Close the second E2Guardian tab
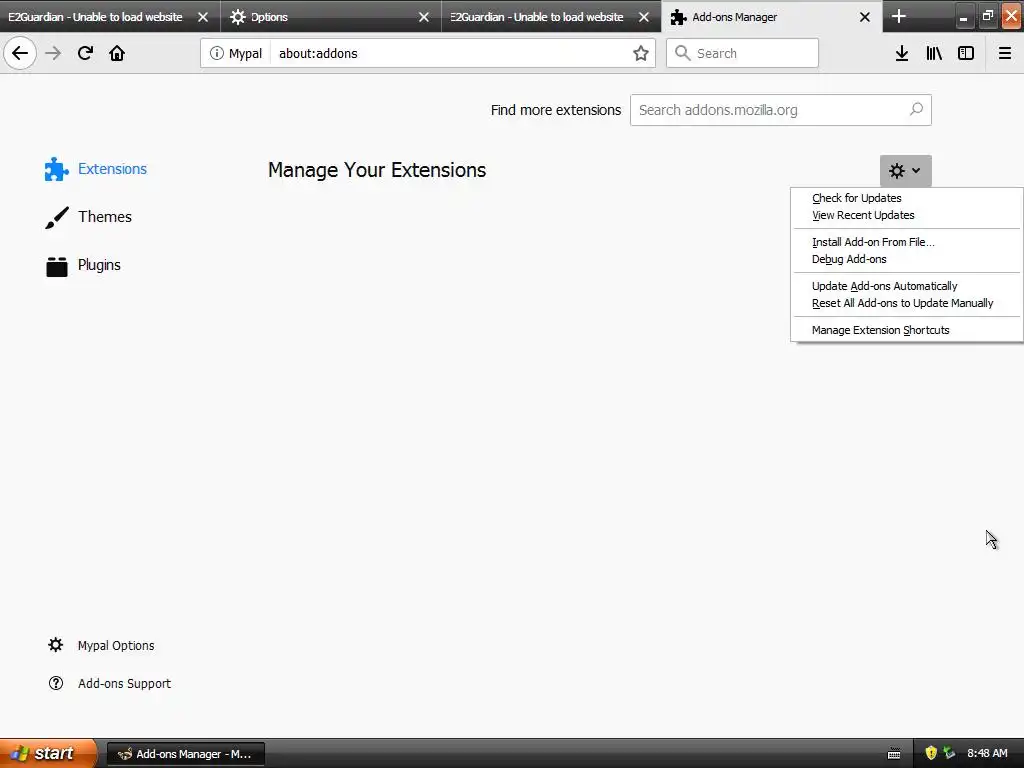The image size is (1024, 768). click(644, 17)
